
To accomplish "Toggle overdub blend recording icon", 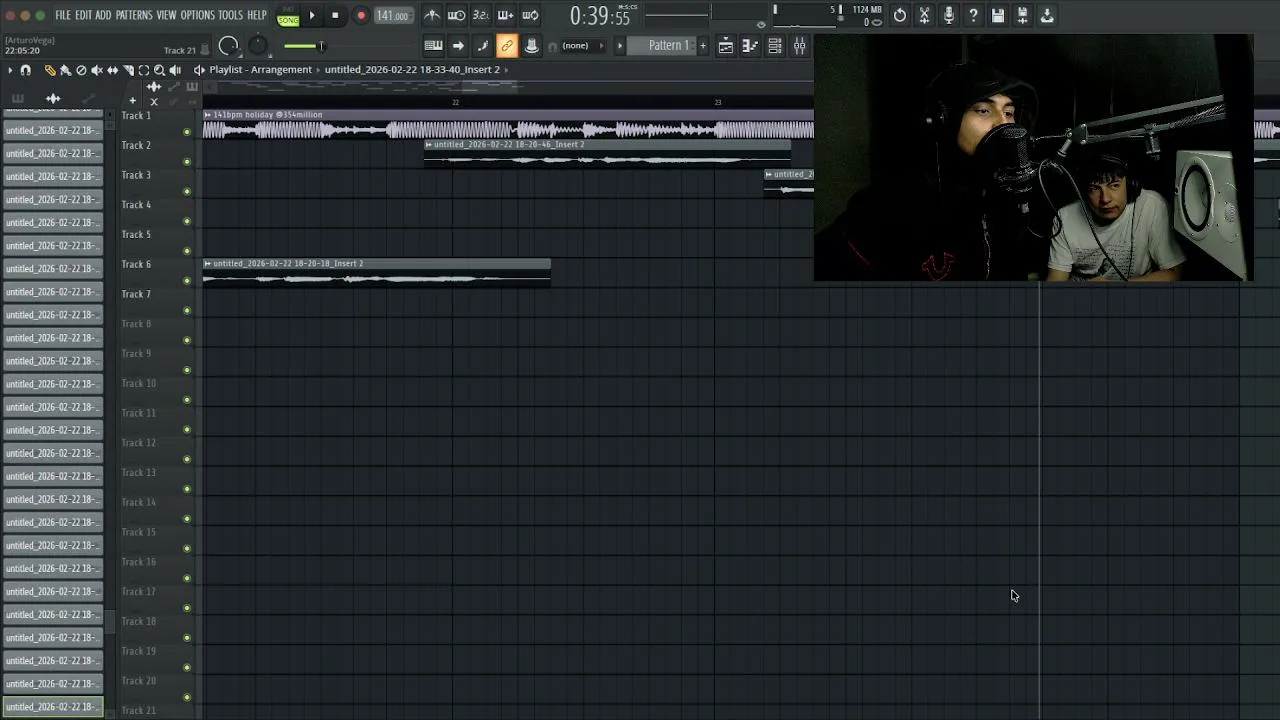I will tap(506, 15).
